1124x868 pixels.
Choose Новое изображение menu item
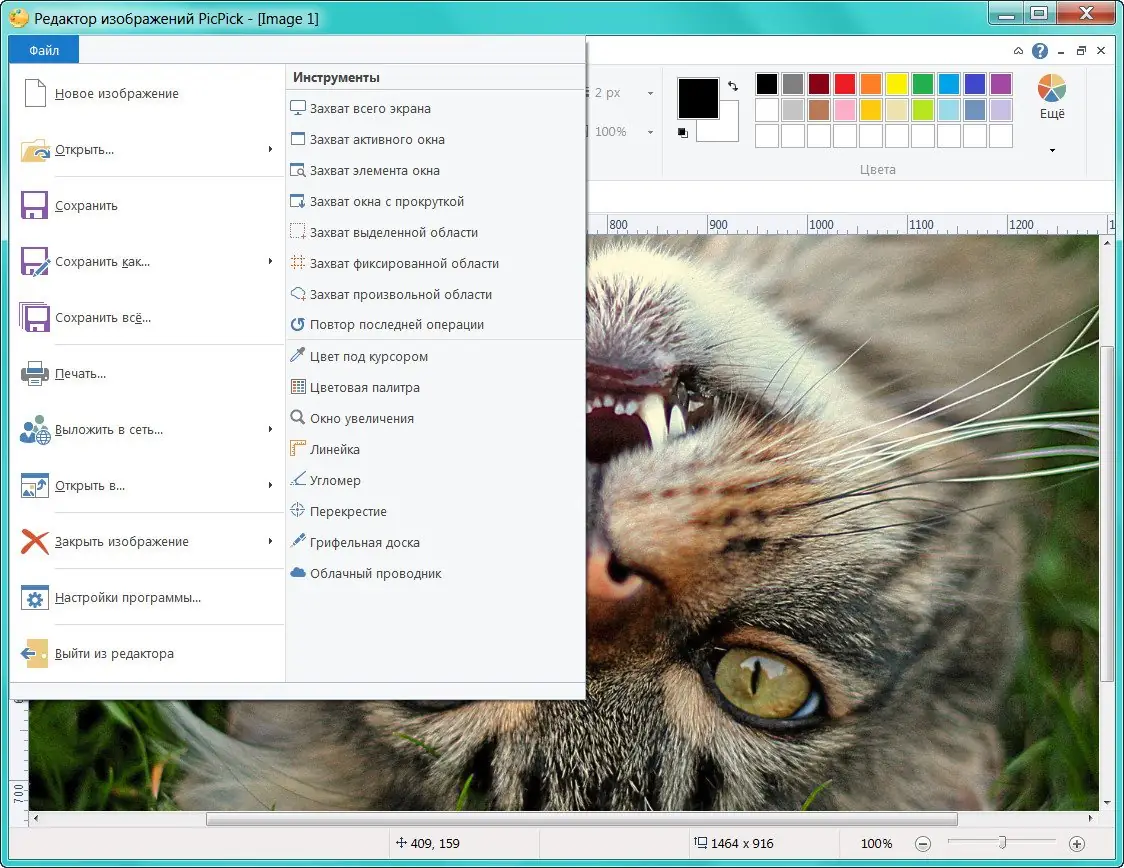[147, 93]
